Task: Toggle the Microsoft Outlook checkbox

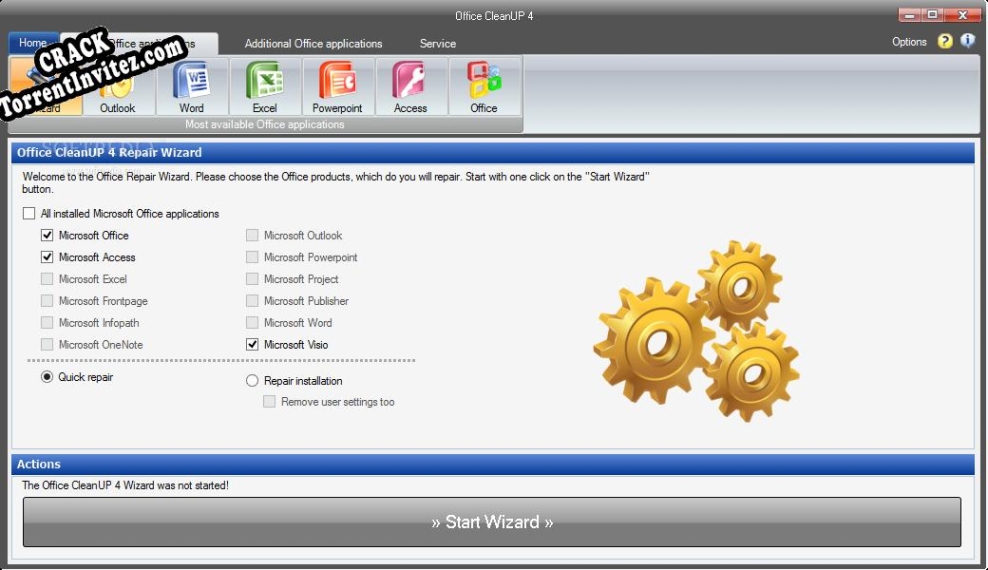Action: pyautogui.click(x=252, y=235)
